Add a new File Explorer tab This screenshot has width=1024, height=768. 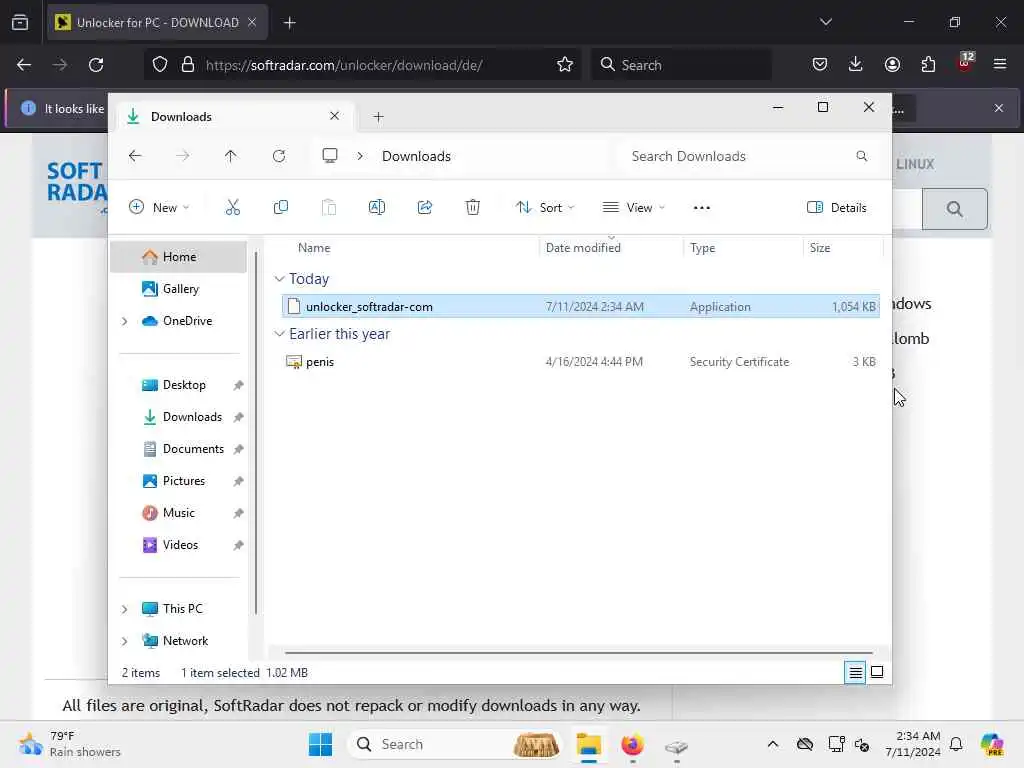[x=378, y=117]
